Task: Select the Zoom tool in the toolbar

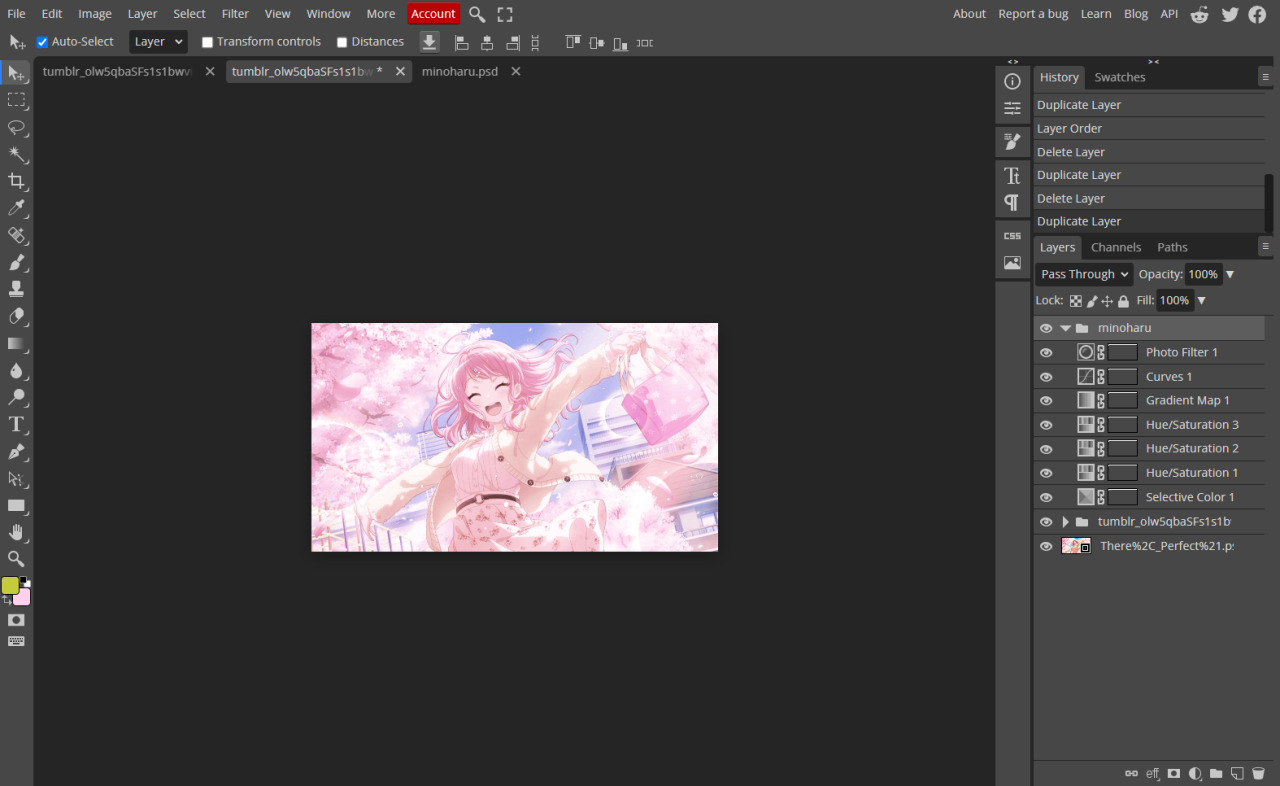Action: (17, 559)
